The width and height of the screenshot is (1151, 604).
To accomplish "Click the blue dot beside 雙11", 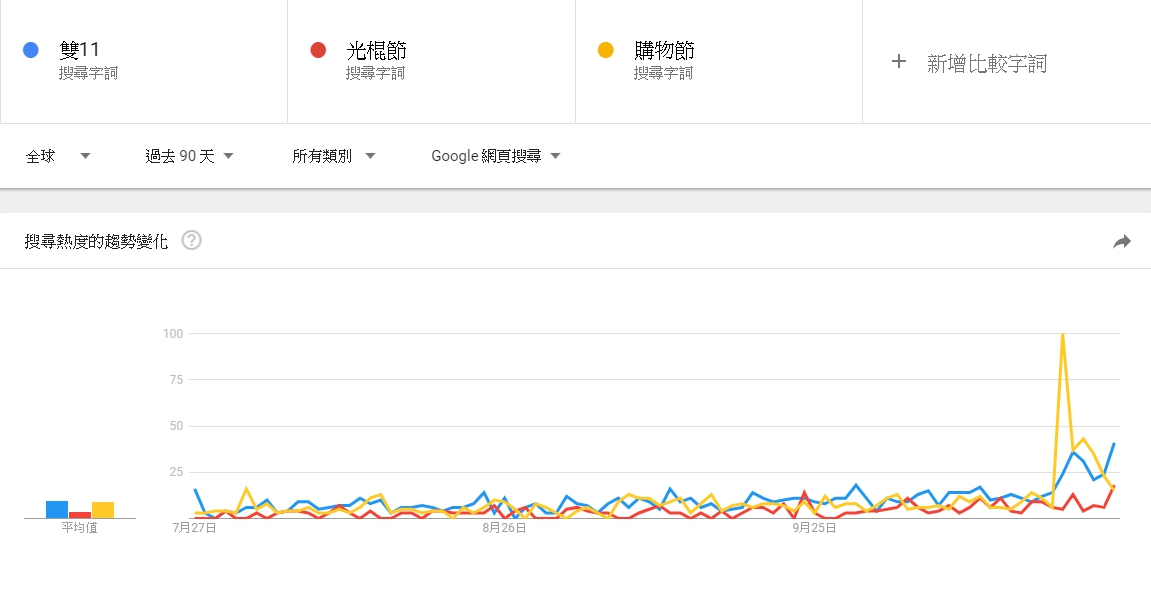I will pyautogui.click(x=31, y=50).
